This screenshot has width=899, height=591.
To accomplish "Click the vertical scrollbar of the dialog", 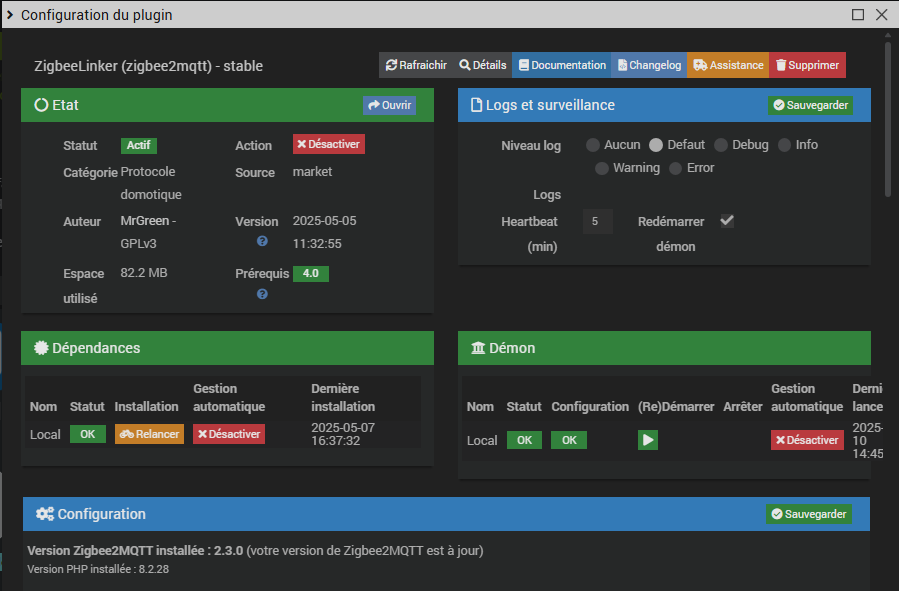I will (x=888, y=118).
